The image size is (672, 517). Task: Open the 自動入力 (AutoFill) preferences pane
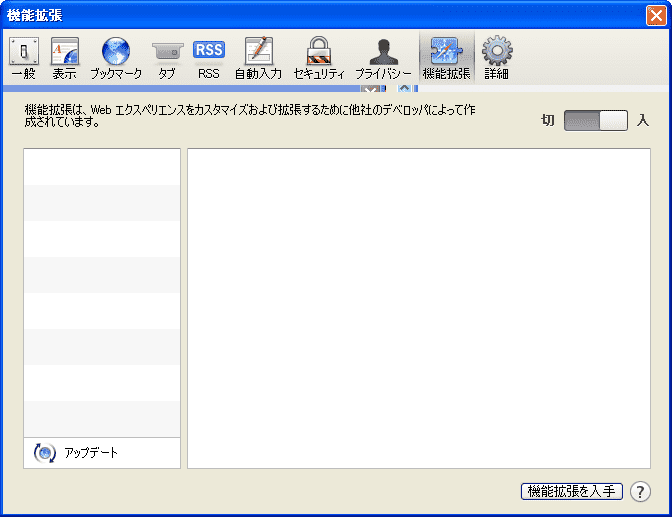pyautogui.click(x=258, y=58)
